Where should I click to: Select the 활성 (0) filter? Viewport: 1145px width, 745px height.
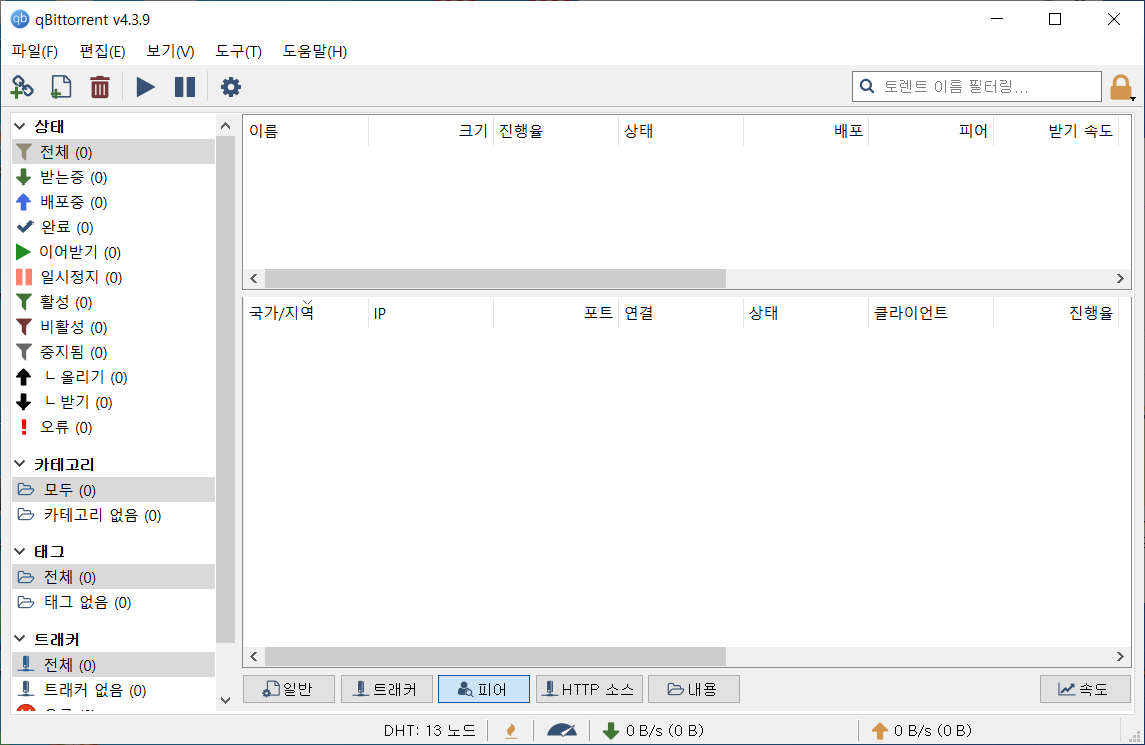(113, 302)
